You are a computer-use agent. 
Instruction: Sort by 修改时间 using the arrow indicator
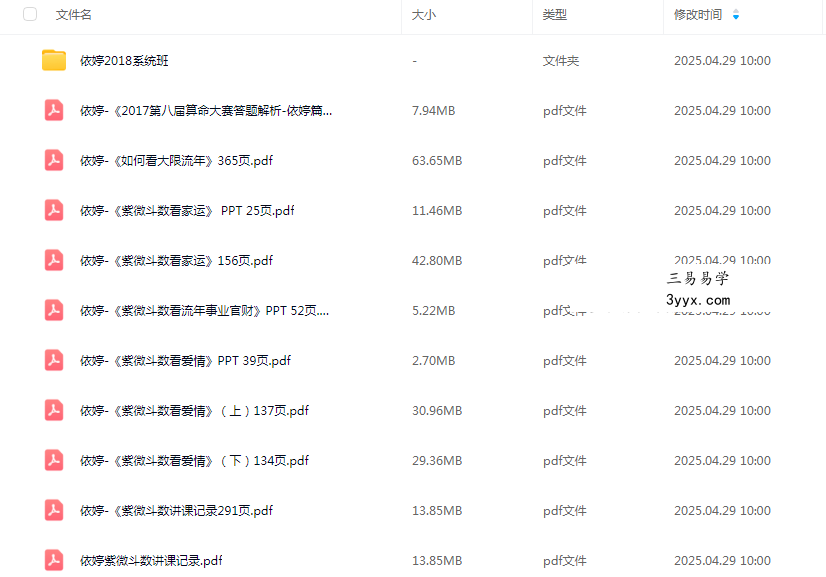click(736, 15)
